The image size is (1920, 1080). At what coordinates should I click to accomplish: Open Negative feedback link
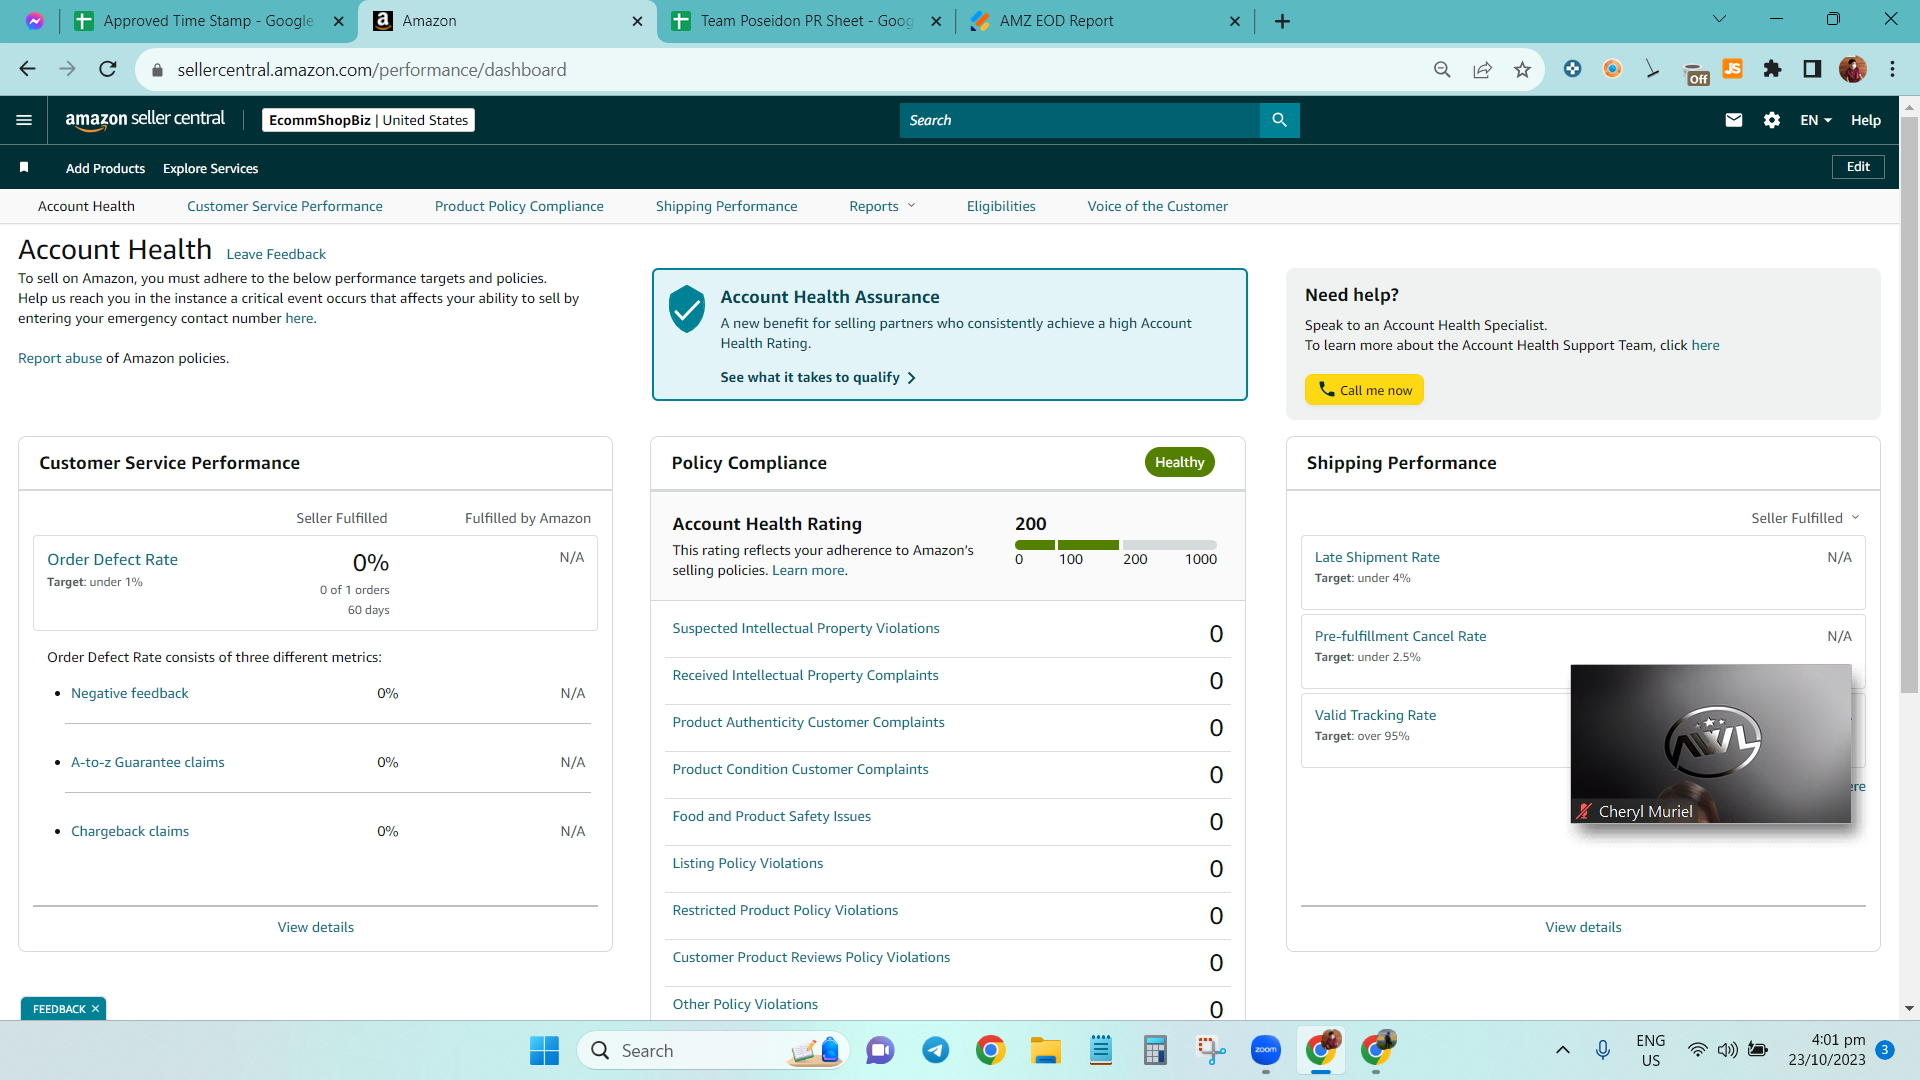(x=129, y=693)
